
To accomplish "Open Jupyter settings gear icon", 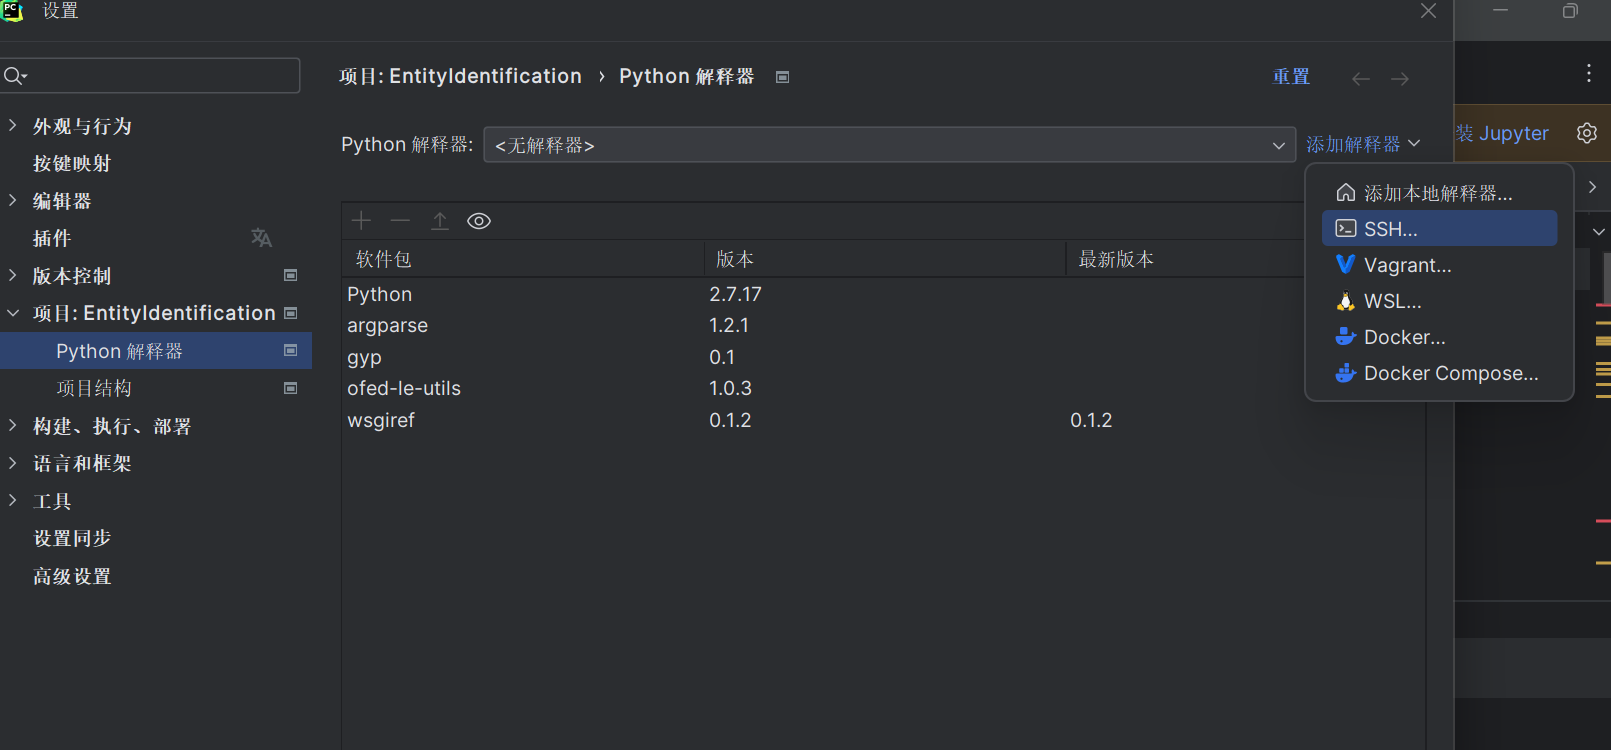I will [1587, 133].
